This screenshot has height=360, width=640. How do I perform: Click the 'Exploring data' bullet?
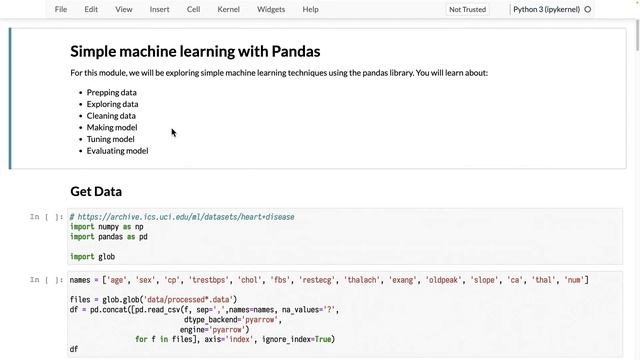click(x=112, y=104)
